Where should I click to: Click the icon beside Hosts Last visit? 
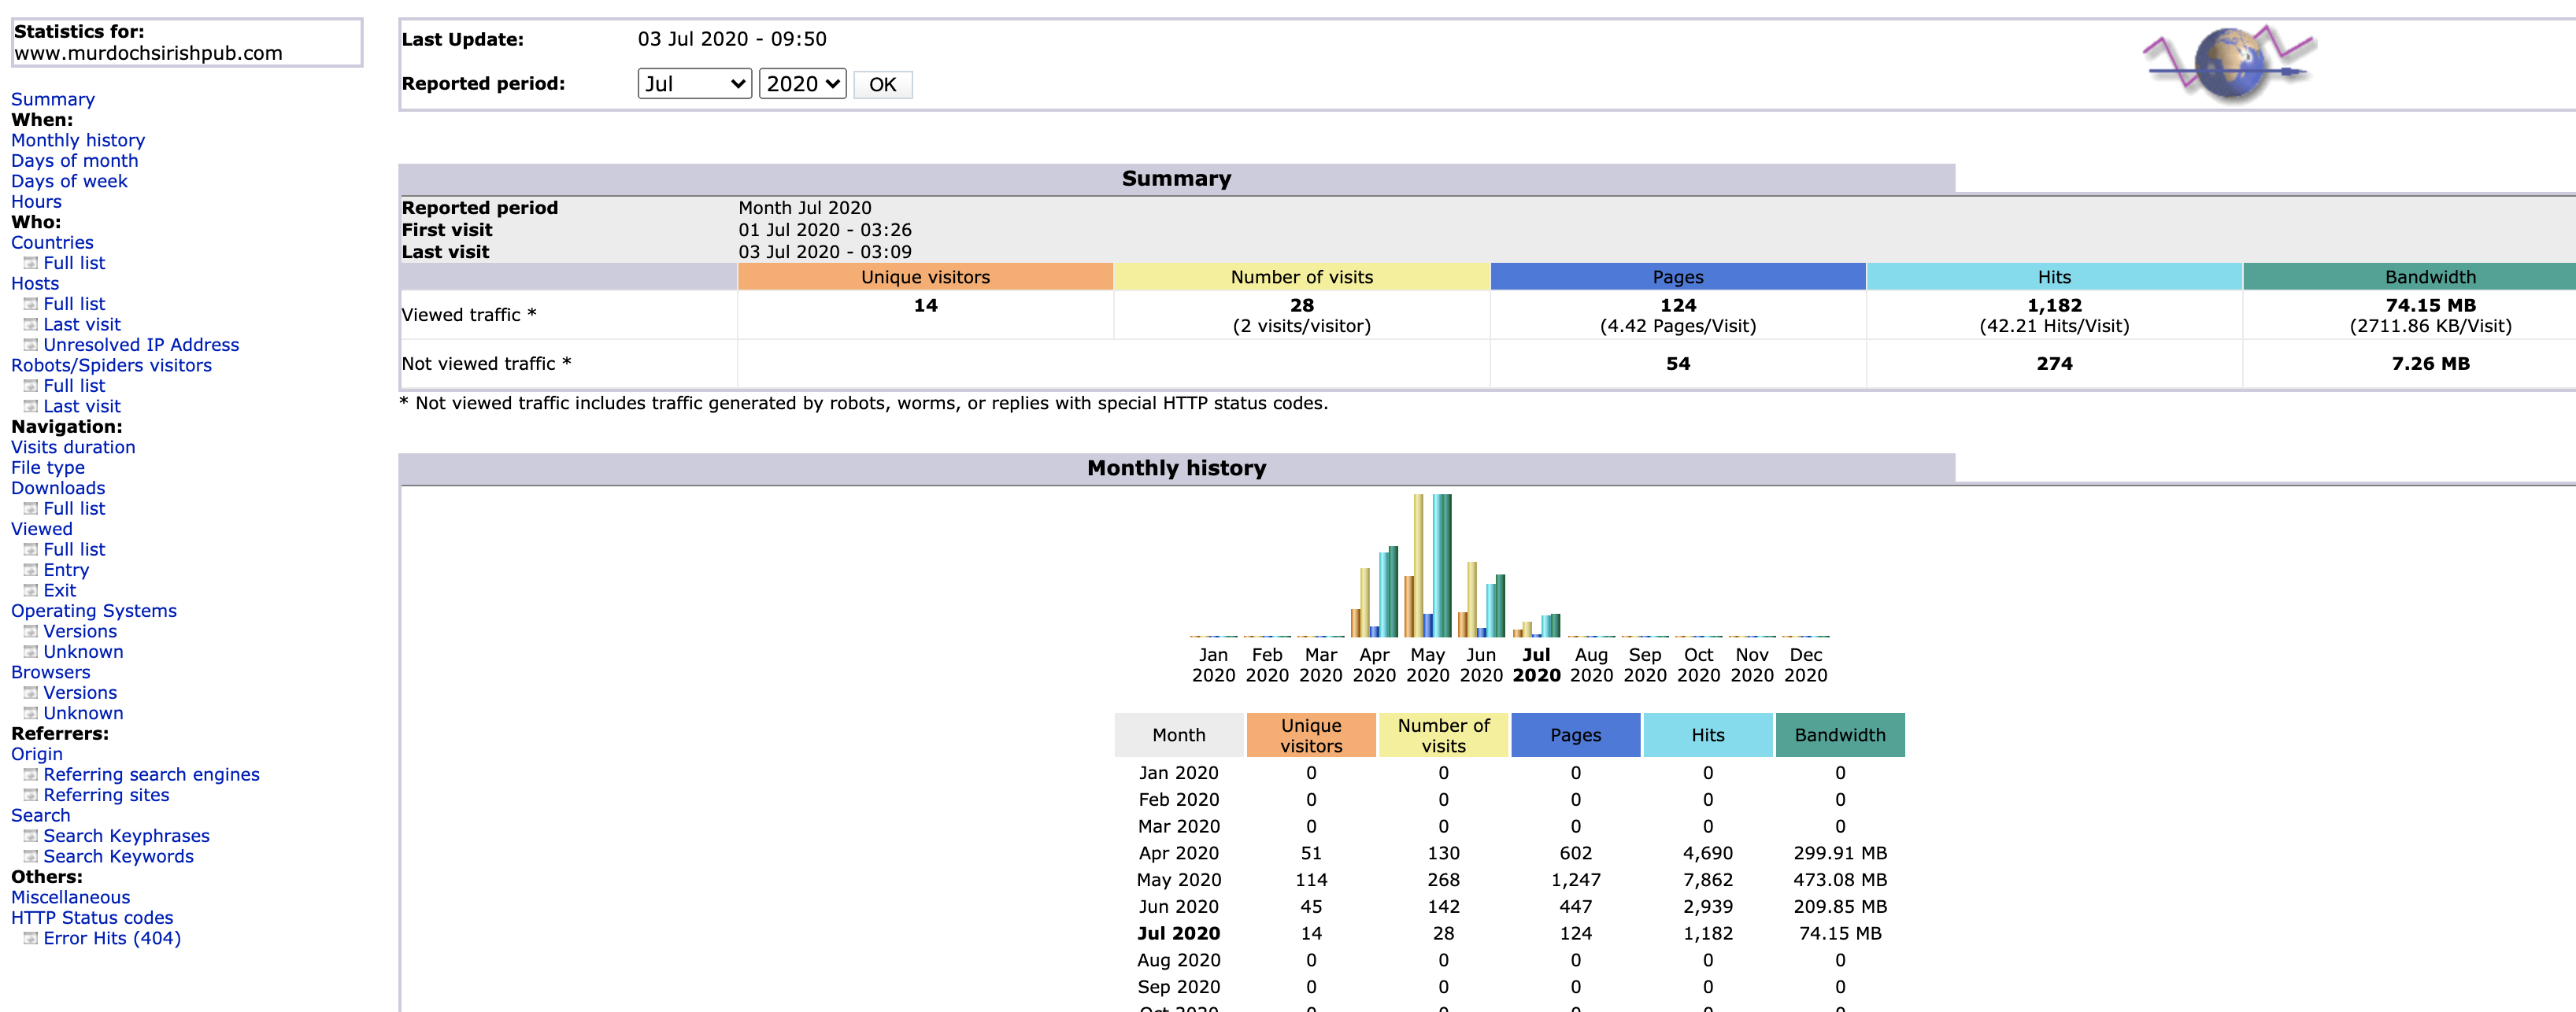point(31,324)
